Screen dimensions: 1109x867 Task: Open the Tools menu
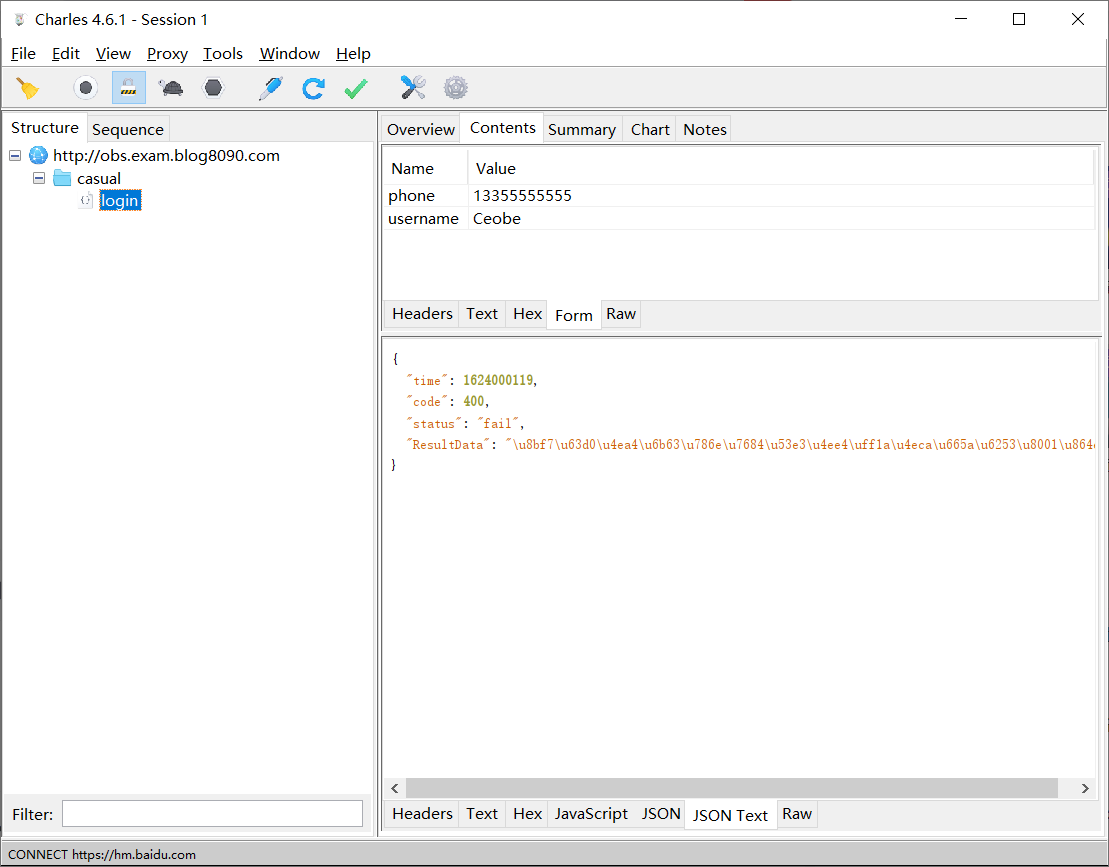pos(223,54)
